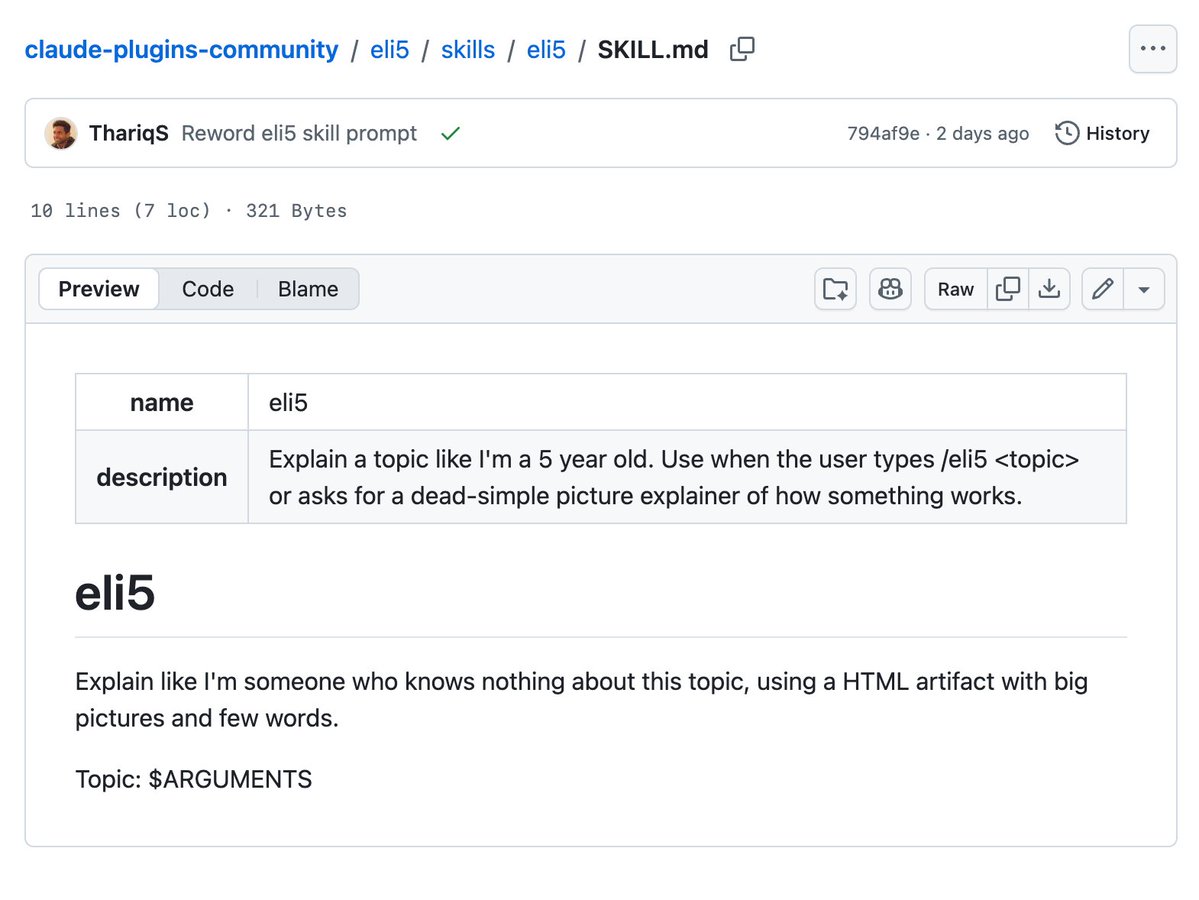Image resolution: width=1199 pixels, height=900 pixels.
Task: Edit this file with pencil icon
Action: point(1103,289)
